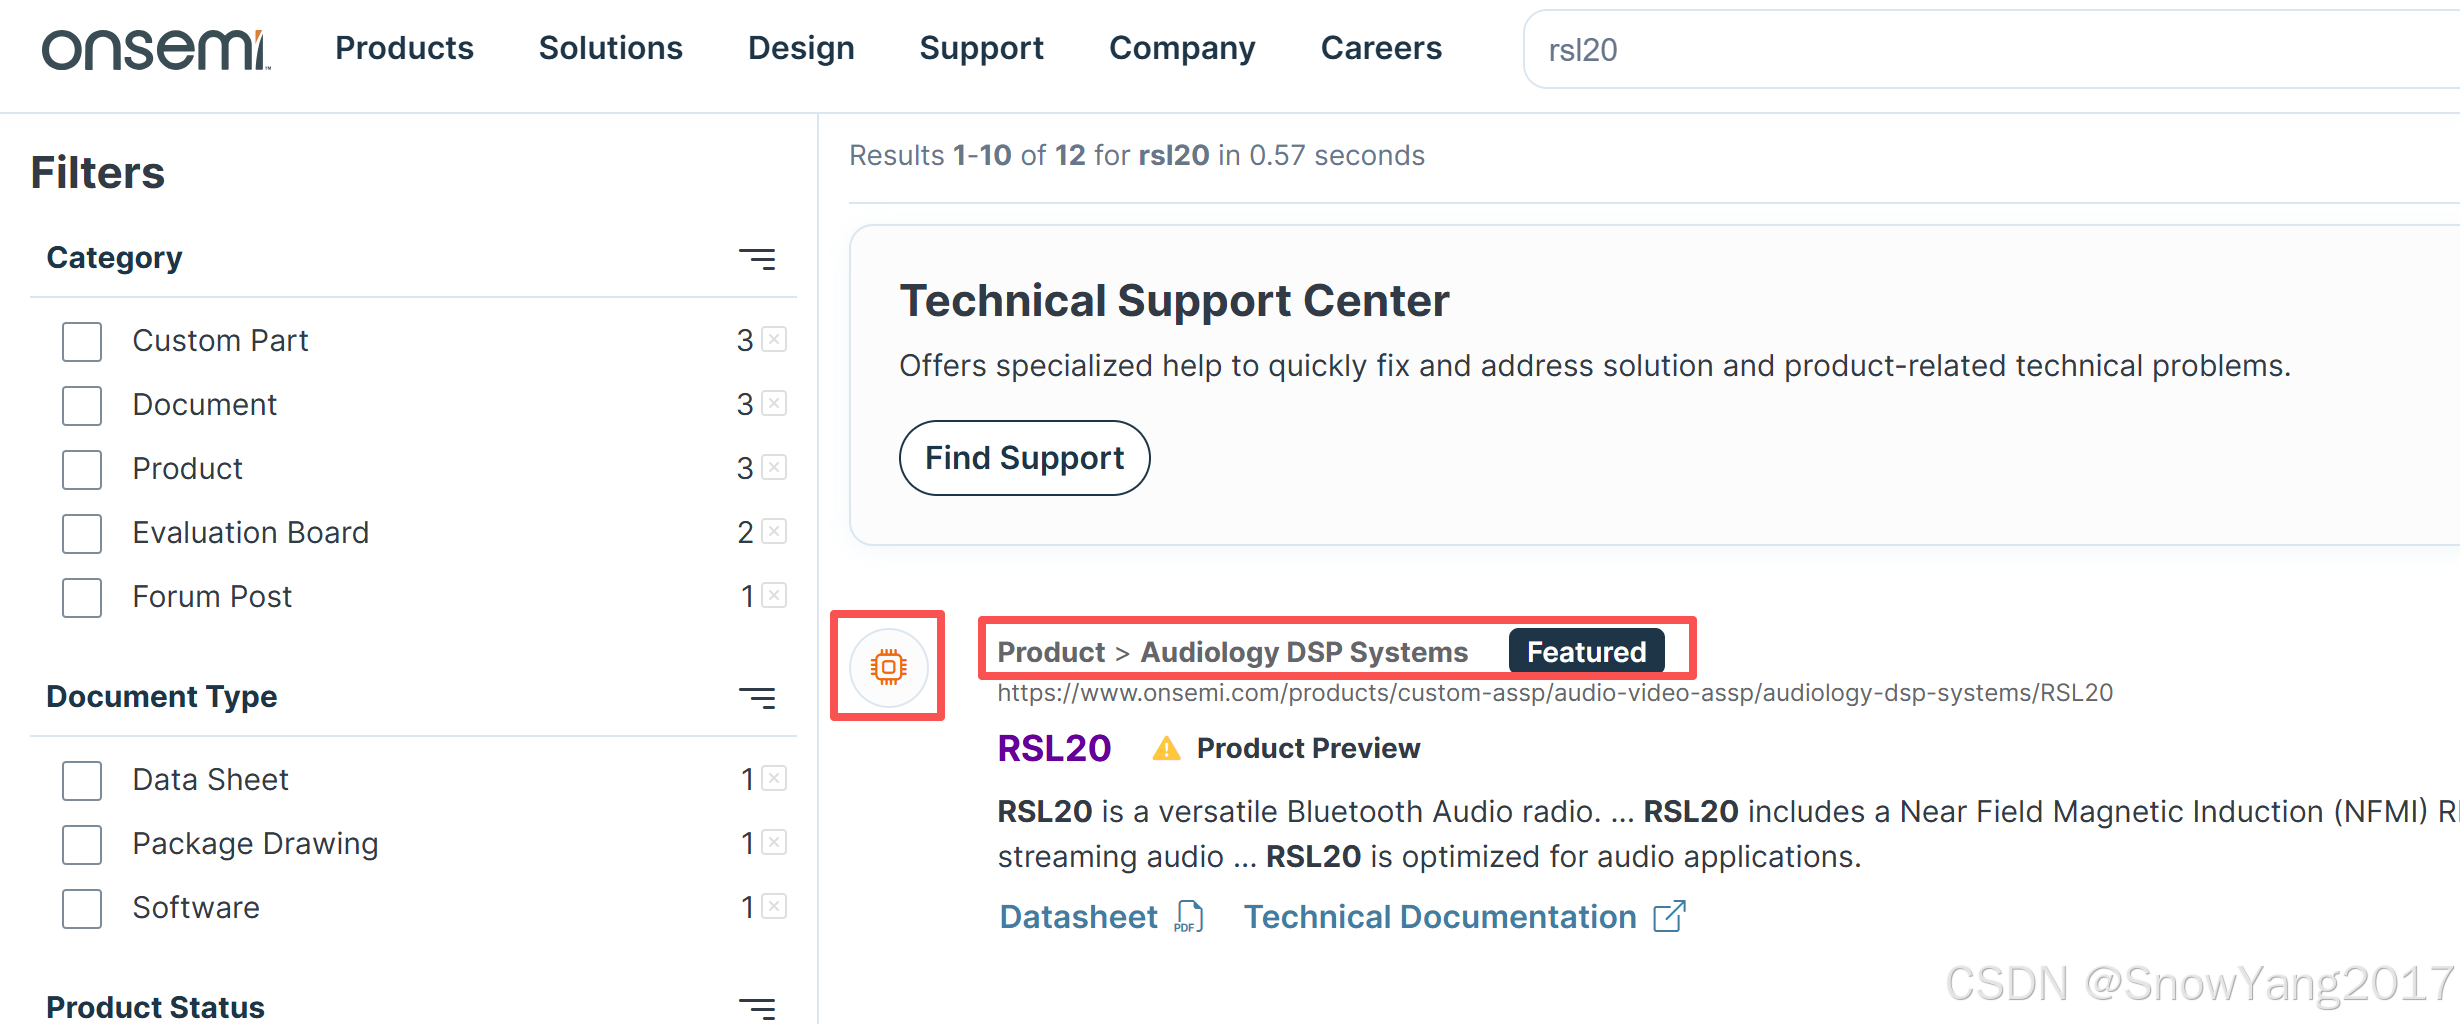
Task: Click the results count summary text
Action: point(1137,155)
